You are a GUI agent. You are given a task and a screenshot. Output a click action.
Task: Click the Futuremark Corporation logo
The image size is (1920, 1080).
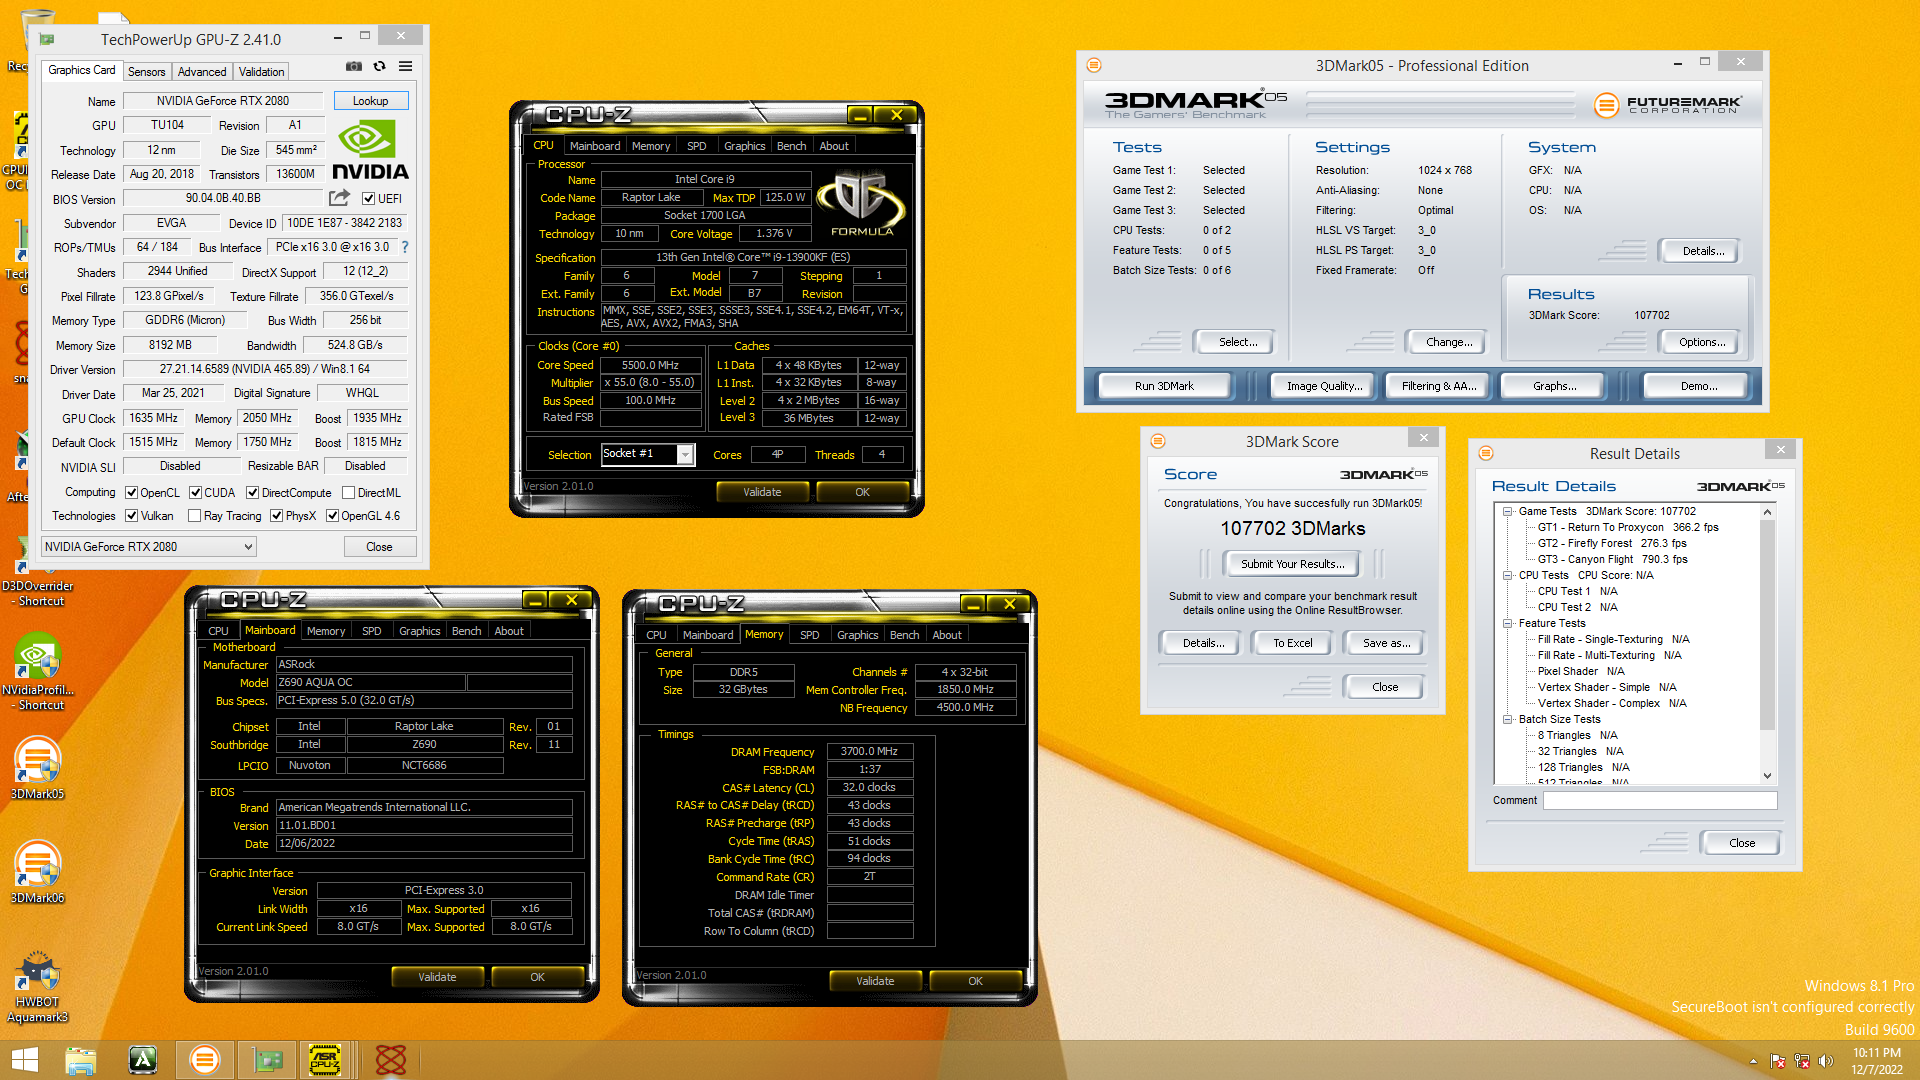click(1667, 104)
